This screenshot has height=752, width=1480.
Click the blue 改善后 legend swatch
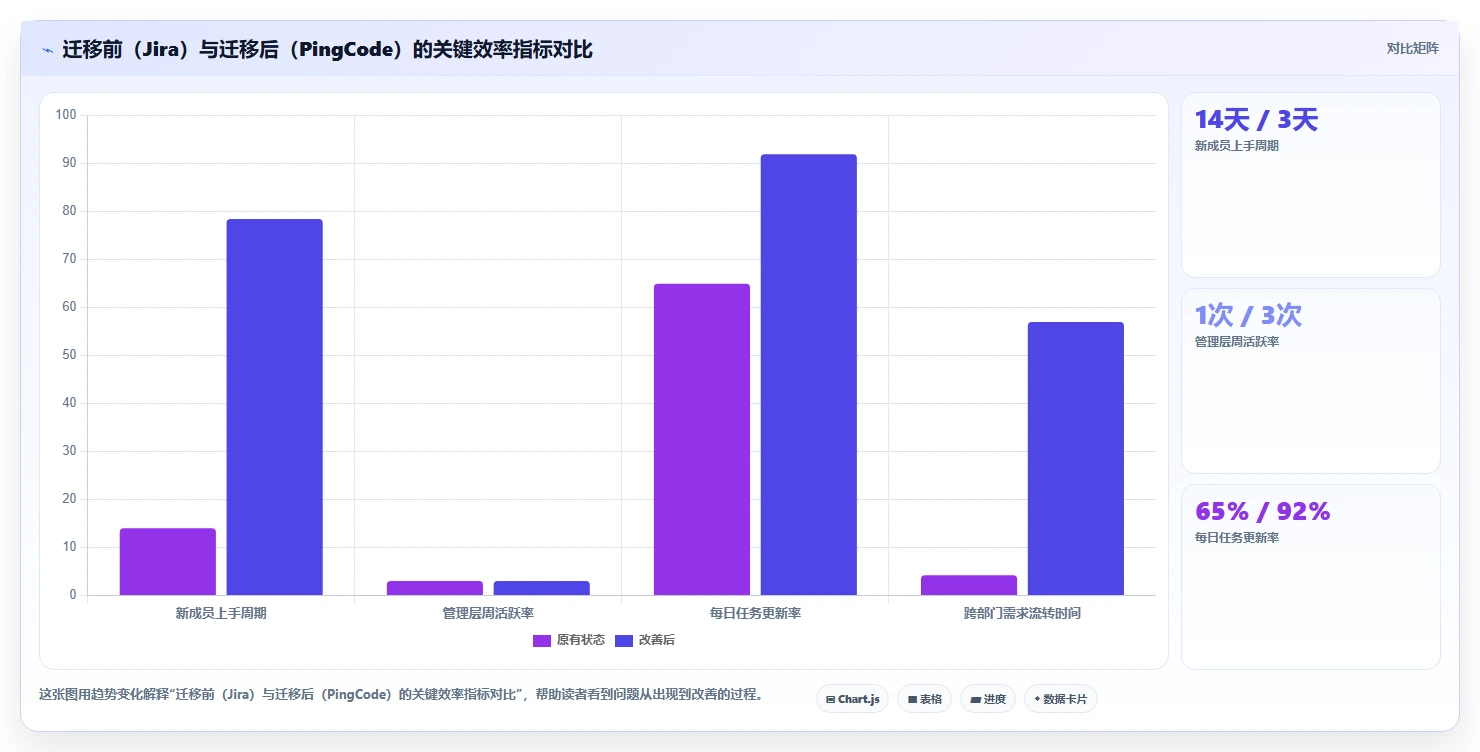point(624,640)
